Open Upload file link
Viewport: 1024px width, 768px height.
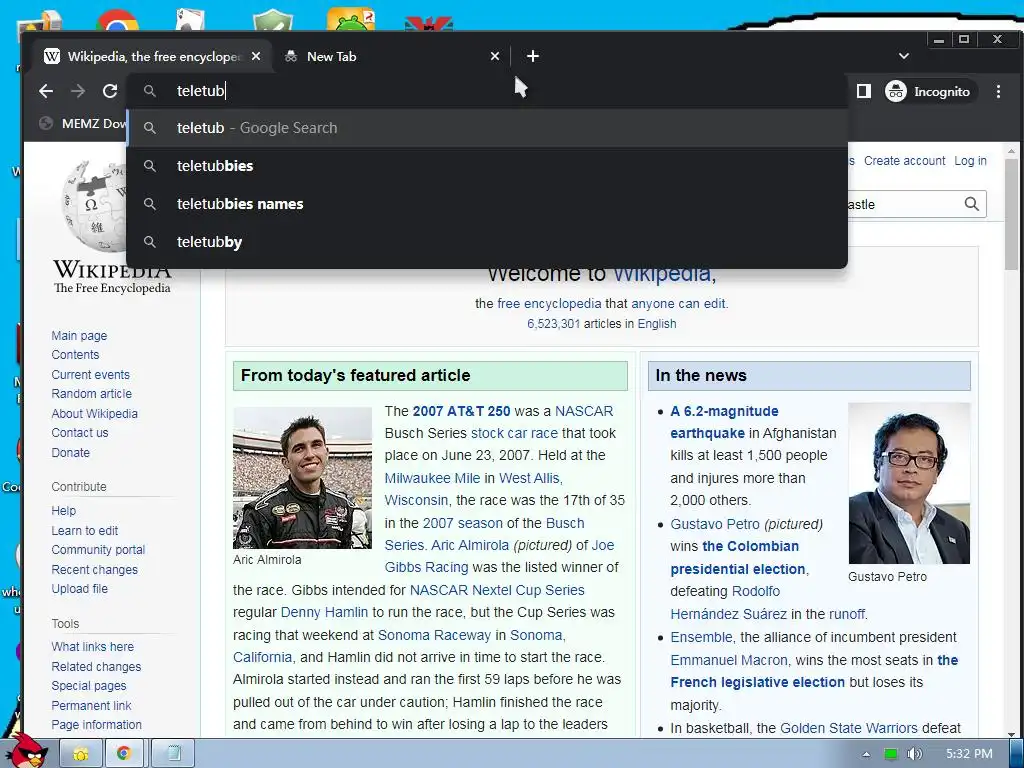pyautogui.click(x=79, y=588)
